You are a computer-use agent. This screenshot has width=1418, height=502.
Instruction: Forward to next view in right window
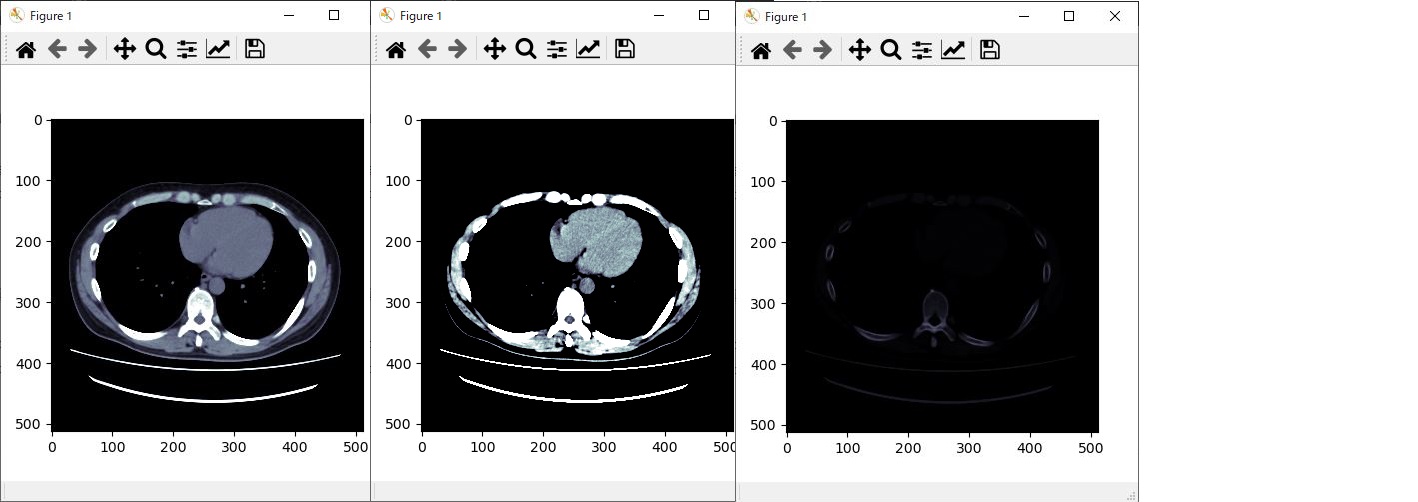[x=823, y=50]
